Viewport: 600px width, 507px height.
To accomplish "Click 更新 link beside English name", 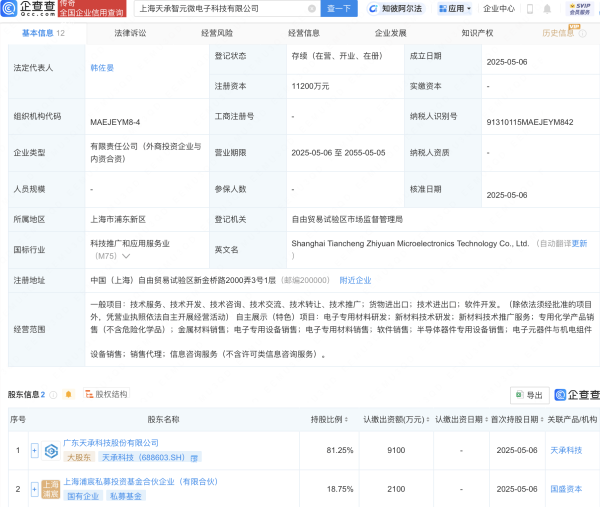I will click(579, 243).
